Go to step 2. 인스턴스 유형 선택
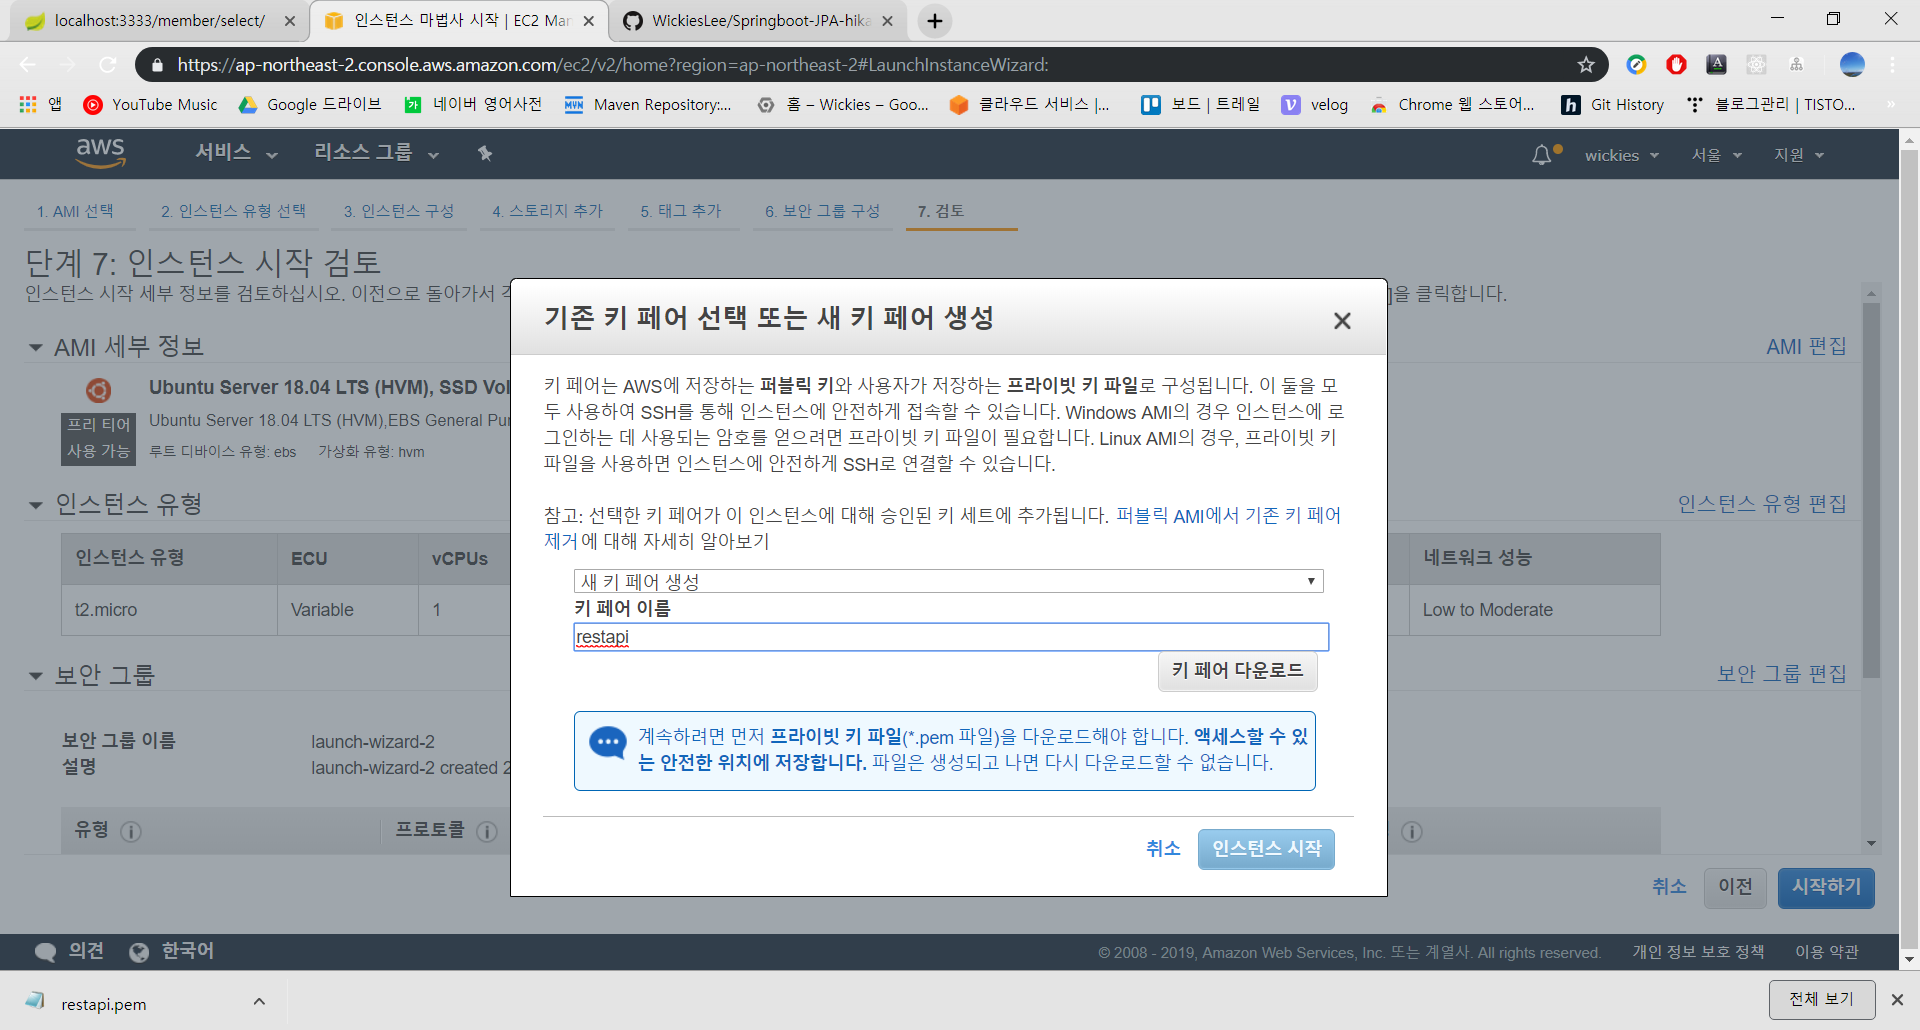The height and width of the screenshot is (1030, 1920). 233,211
